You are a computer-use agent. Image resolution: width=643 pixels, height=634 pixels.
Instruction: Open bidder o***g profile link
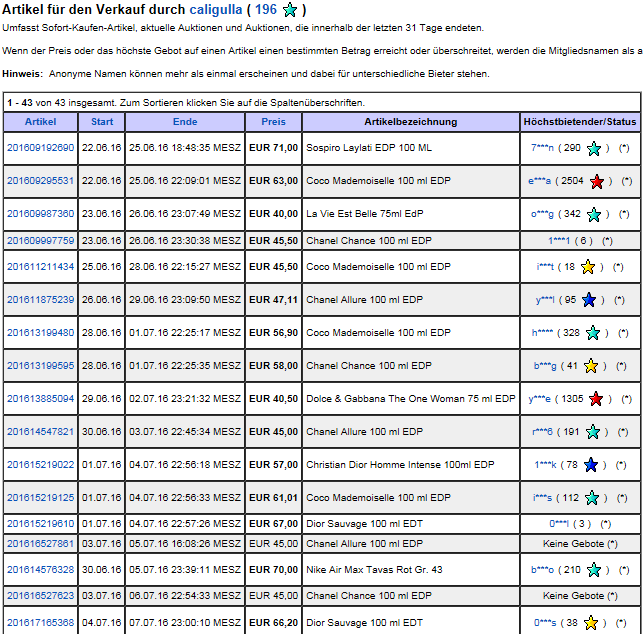[542, 214]
